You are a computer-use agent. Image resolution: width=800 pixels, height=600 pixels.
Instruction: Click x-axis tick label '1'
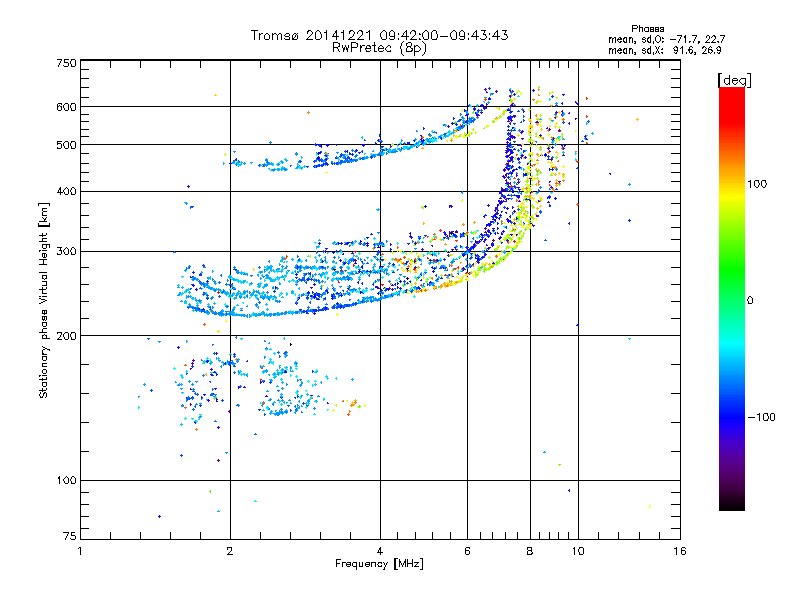coord(80,551)
